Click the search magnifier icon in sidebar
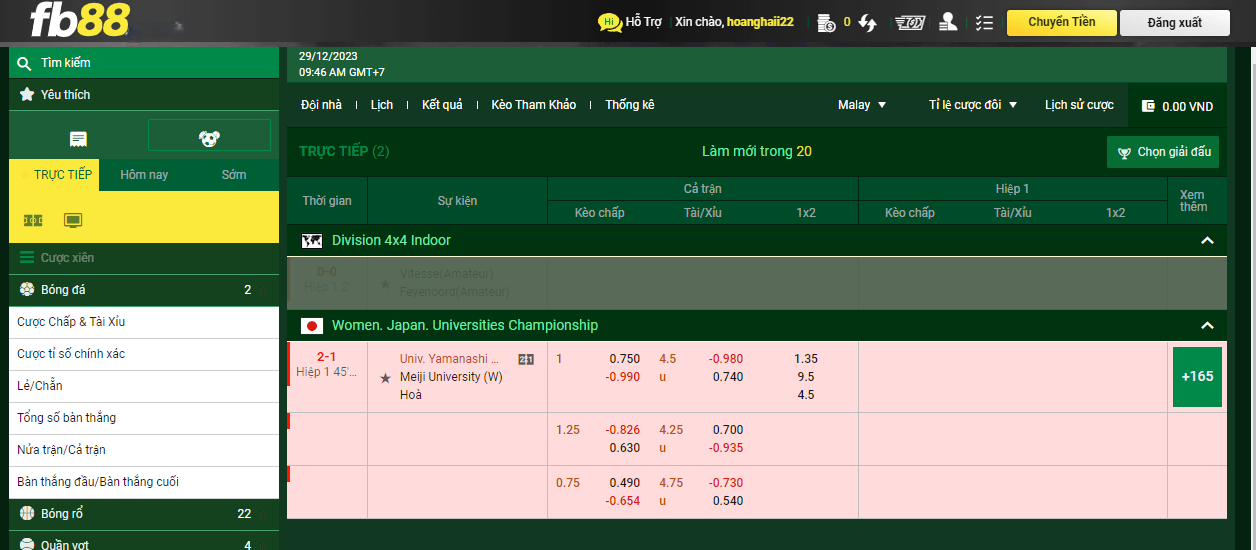 point(25,63)
